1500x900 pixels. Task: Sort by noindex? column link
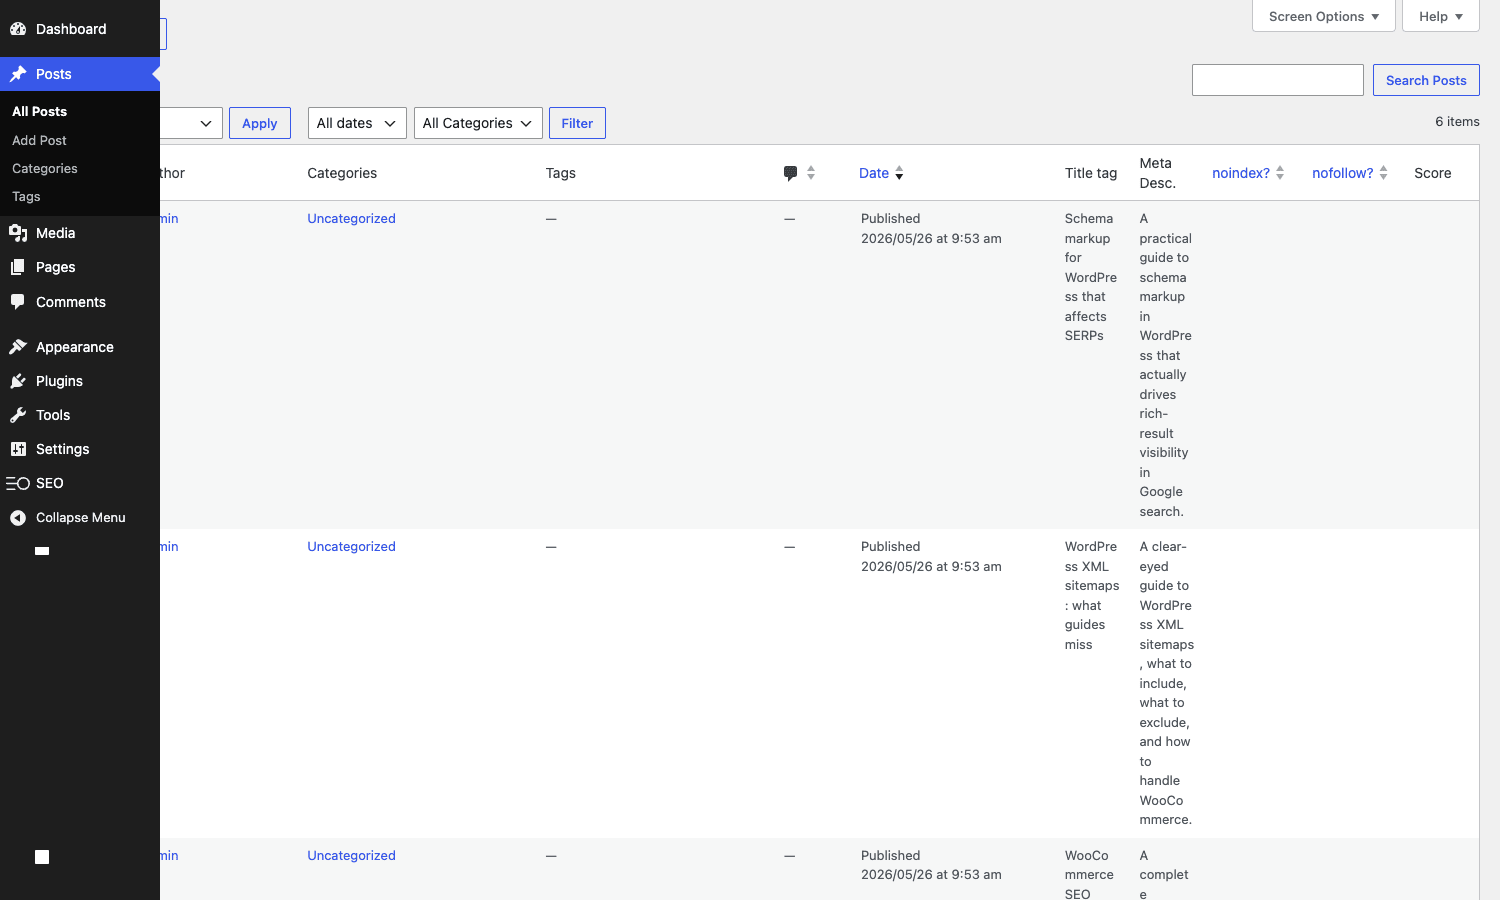[x=1241, y=173]
